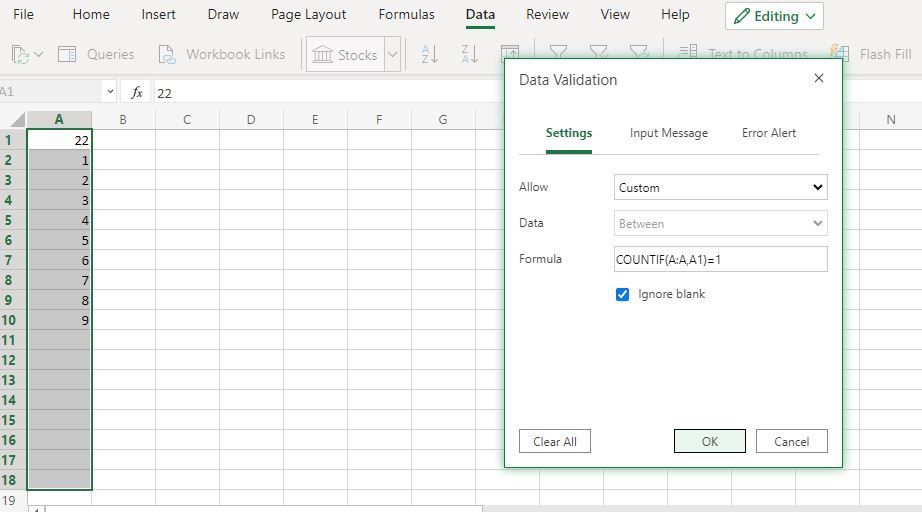This screenshot has height=512, width=922.
Task: Select column F header
Action: [379, 120]
